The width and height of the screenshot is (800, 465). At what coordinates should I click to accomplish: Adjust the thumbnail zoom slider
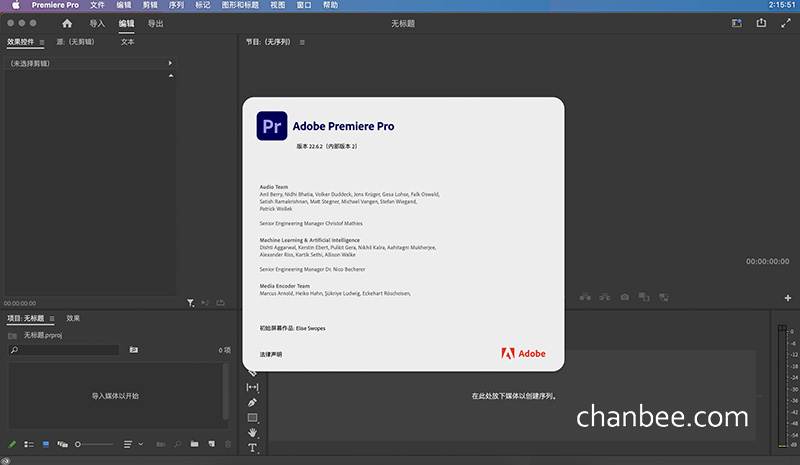(x=94, y=444)
